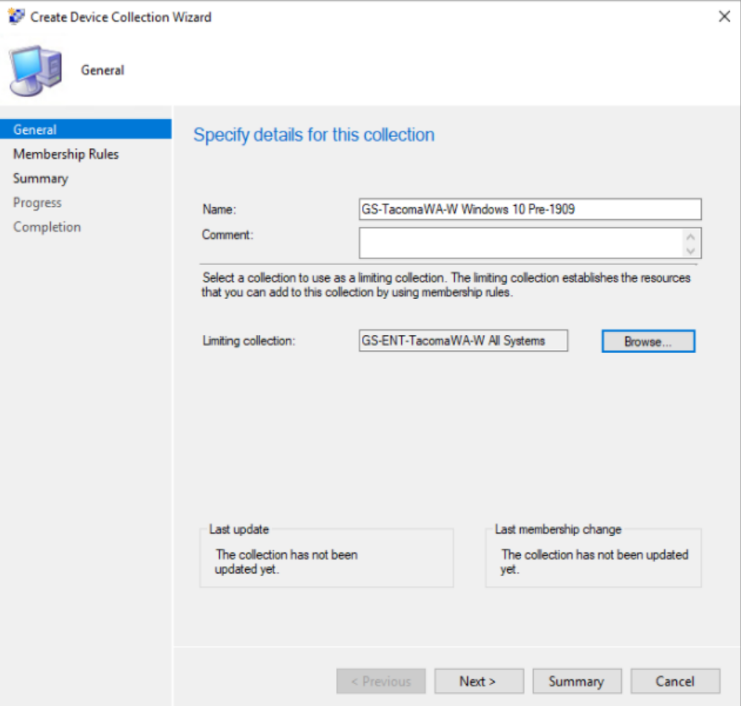
Task: Click the wizard title bar icon
Action: [x=16, y=17]
